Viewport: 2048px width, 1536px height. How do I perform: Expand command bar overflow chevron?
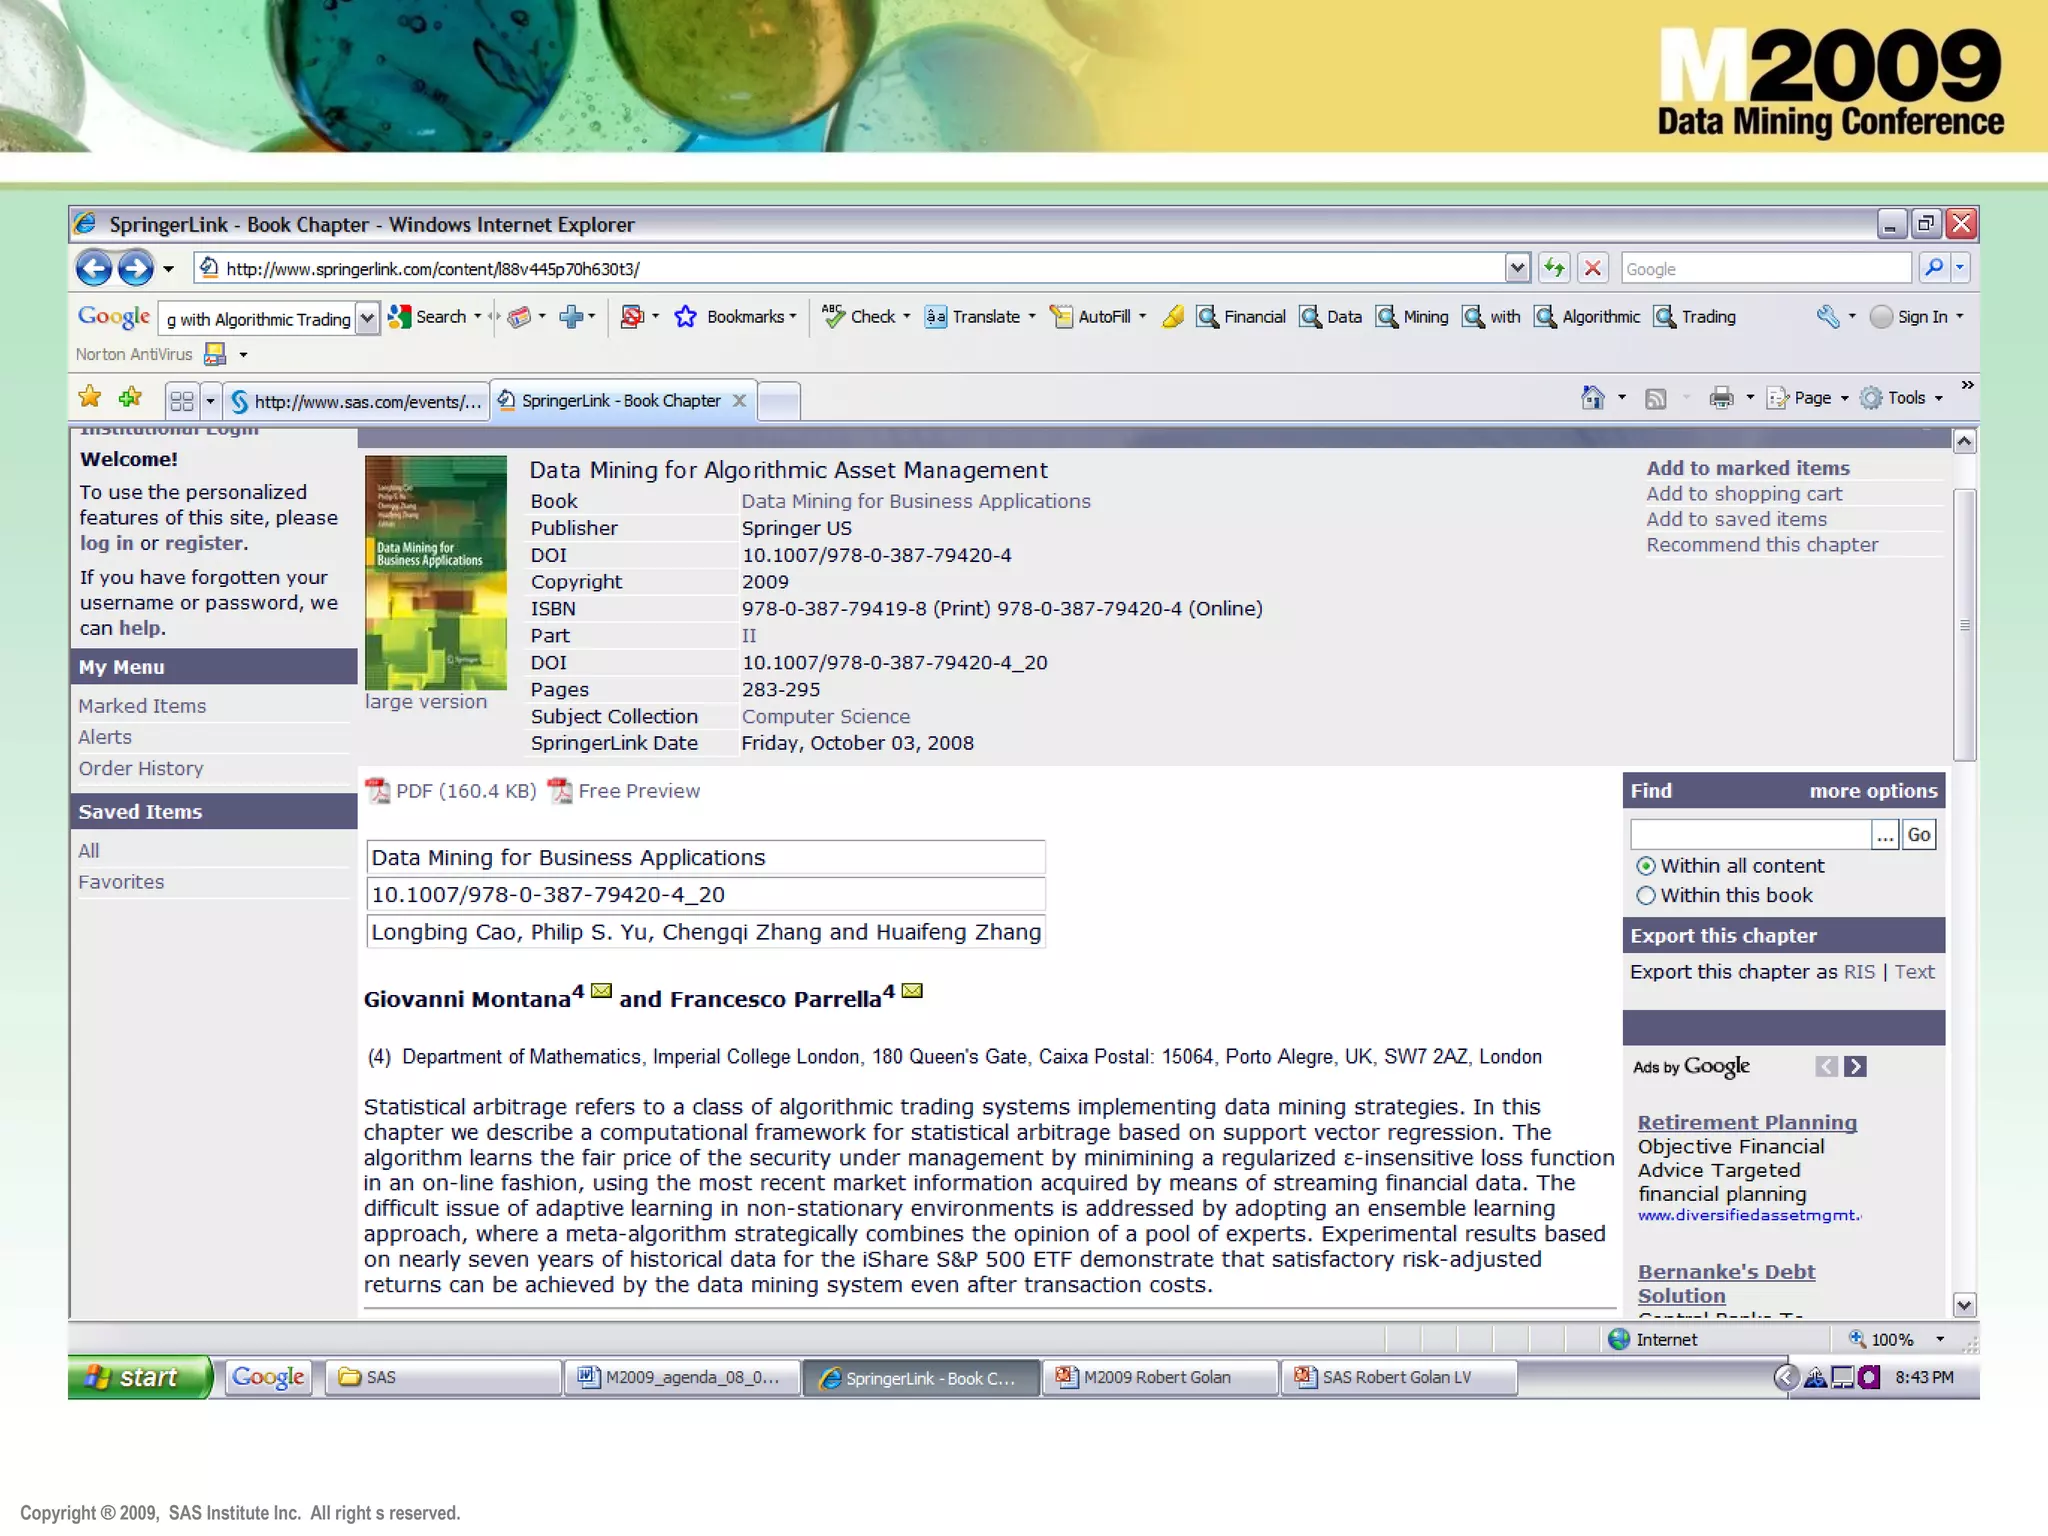coord(1967,386)
